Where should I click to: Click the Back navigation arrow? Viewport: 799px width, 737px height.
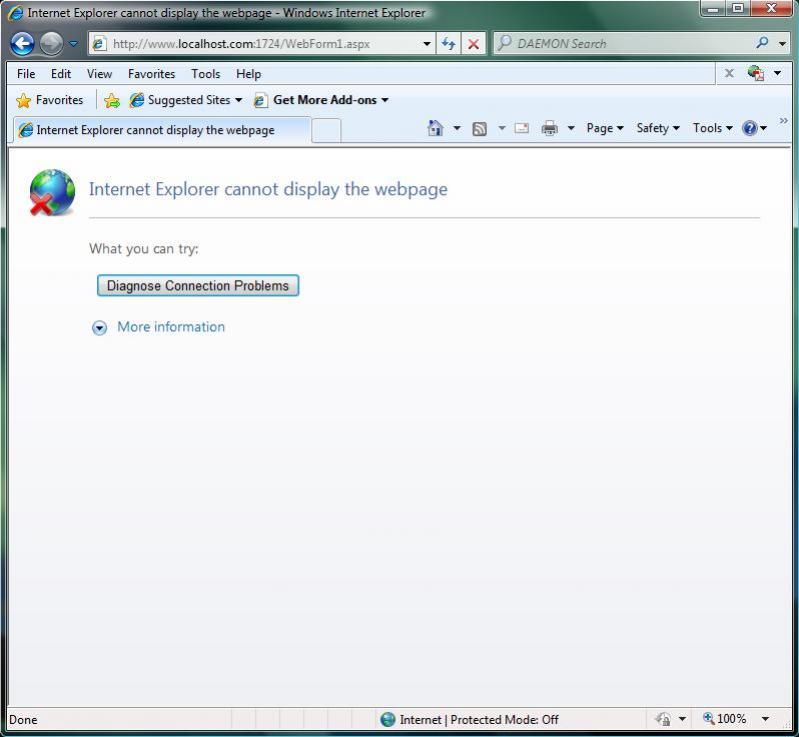tap(22, 43)
